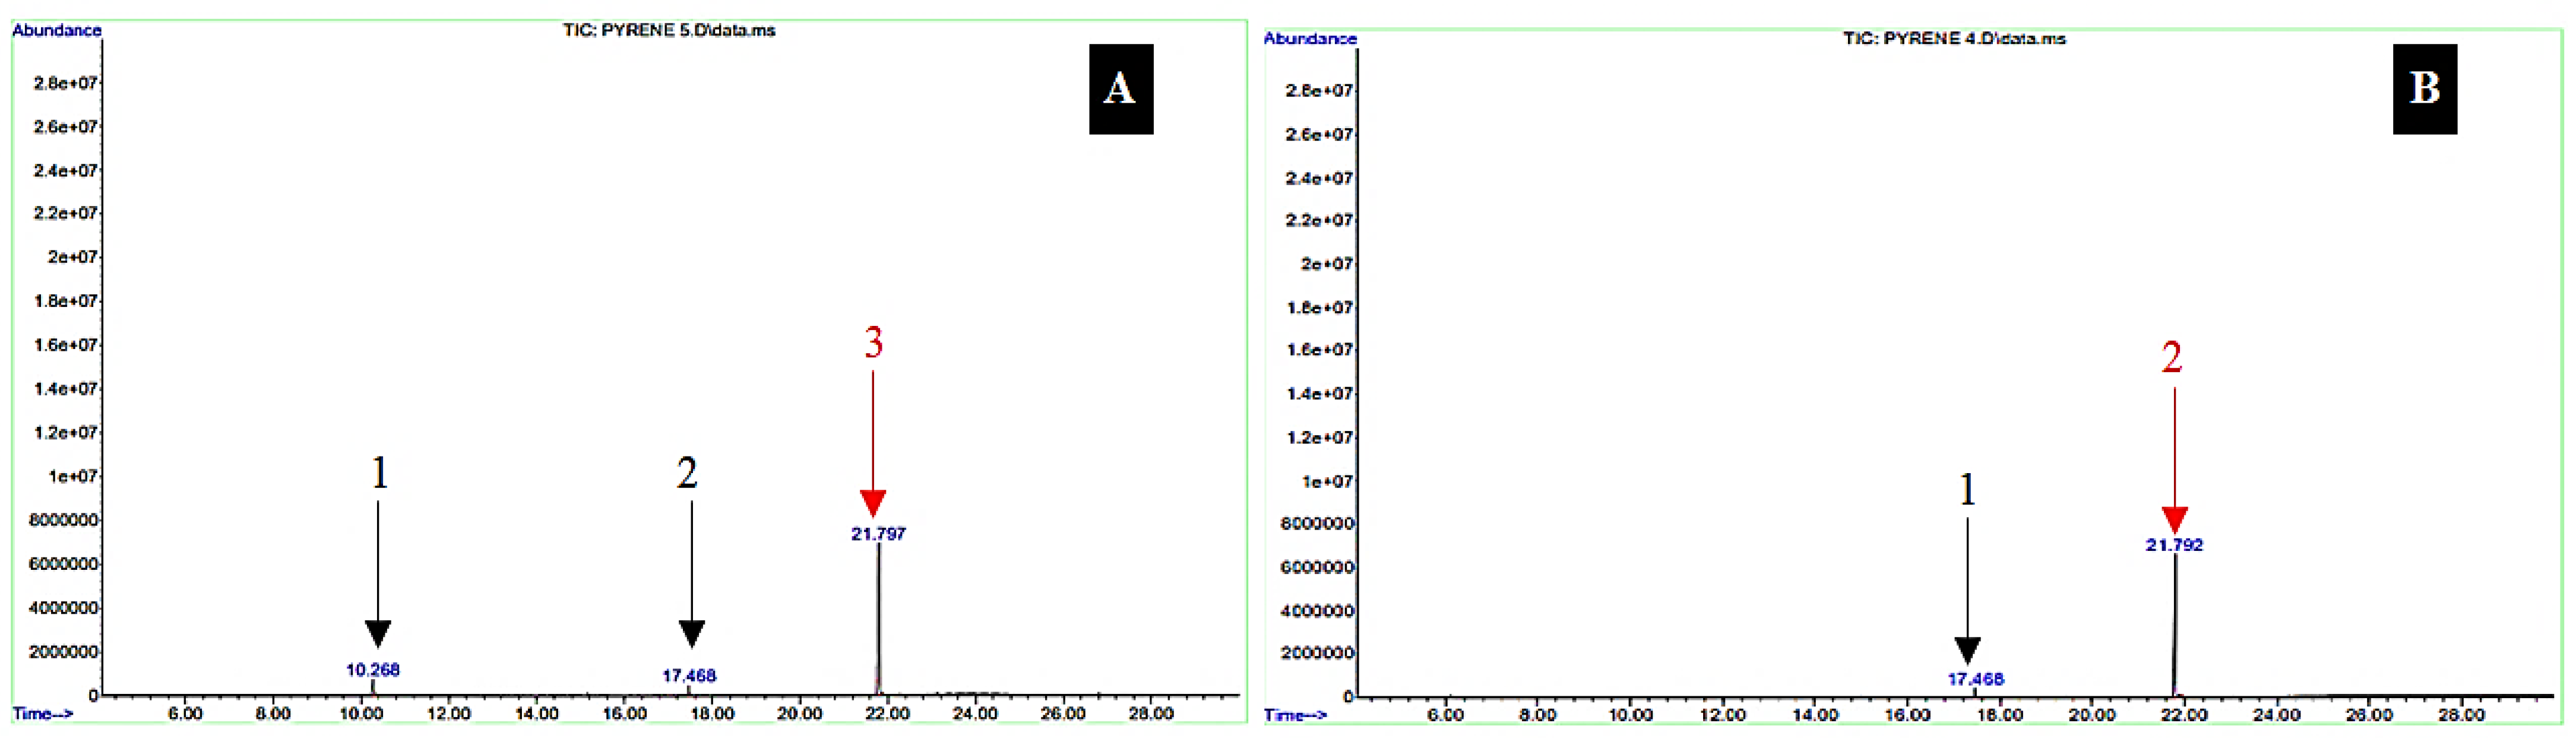Click the red number 2 in panel B

(2171, 357)
